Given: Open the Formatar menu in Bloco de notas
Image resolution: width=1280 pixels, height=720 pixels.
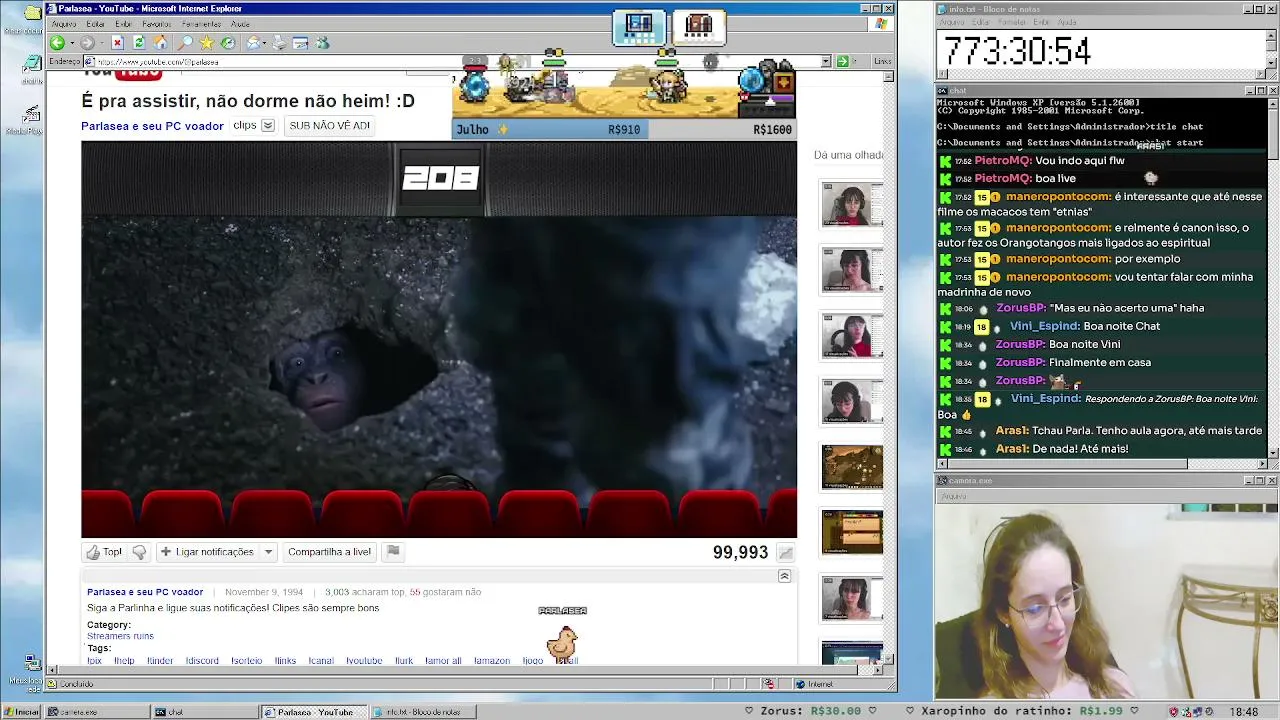Looking at the screenshot, I should tap(1013, 22).
